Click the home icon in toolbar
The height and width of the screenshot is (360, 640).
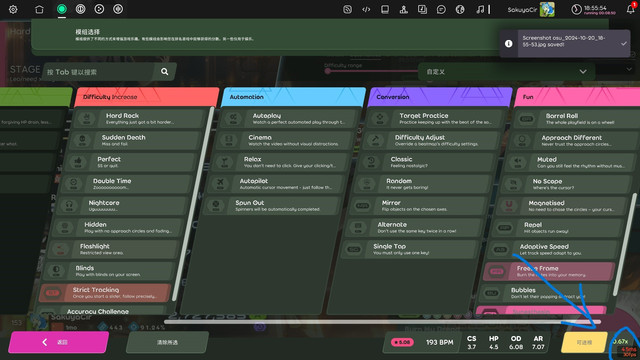point(39,9)
